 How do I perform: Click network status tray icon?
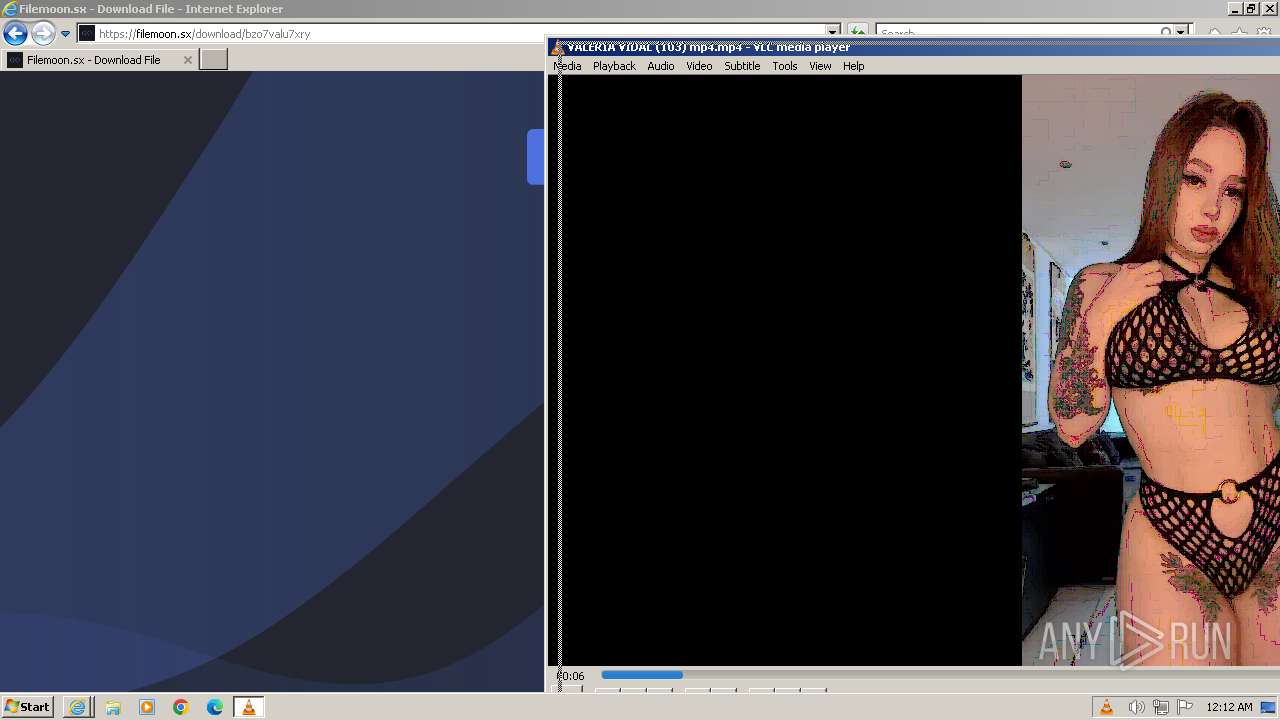pos(1161,707)
